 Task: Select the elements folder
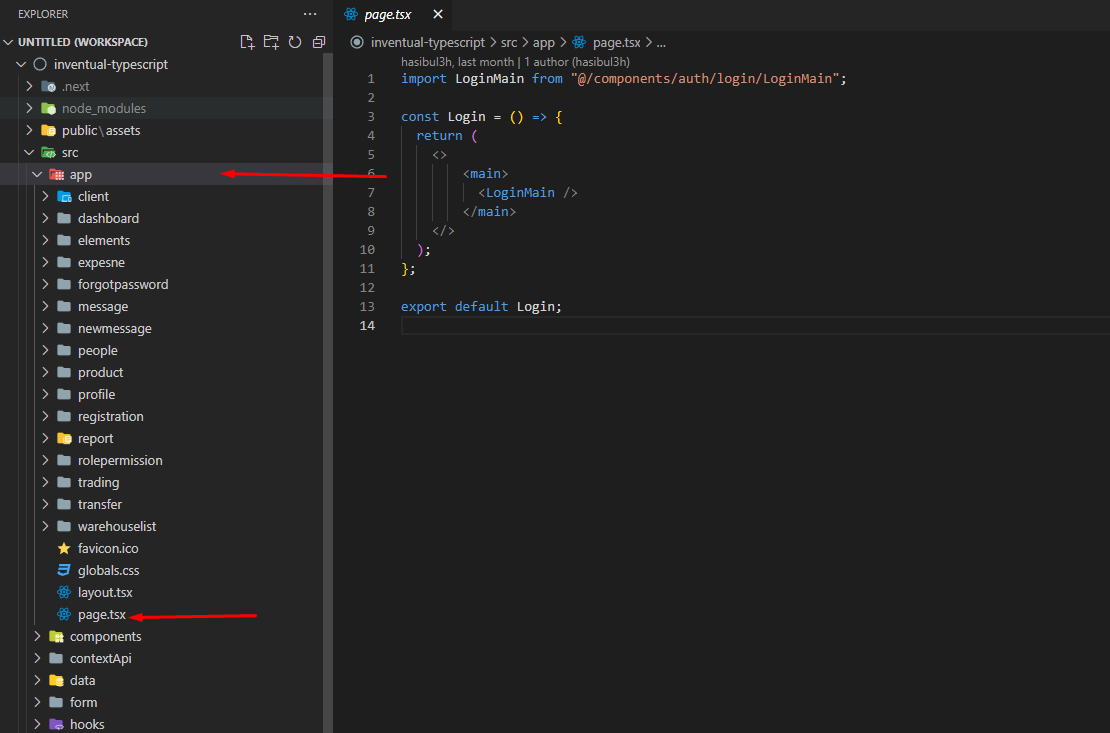[x=161, y=240]
